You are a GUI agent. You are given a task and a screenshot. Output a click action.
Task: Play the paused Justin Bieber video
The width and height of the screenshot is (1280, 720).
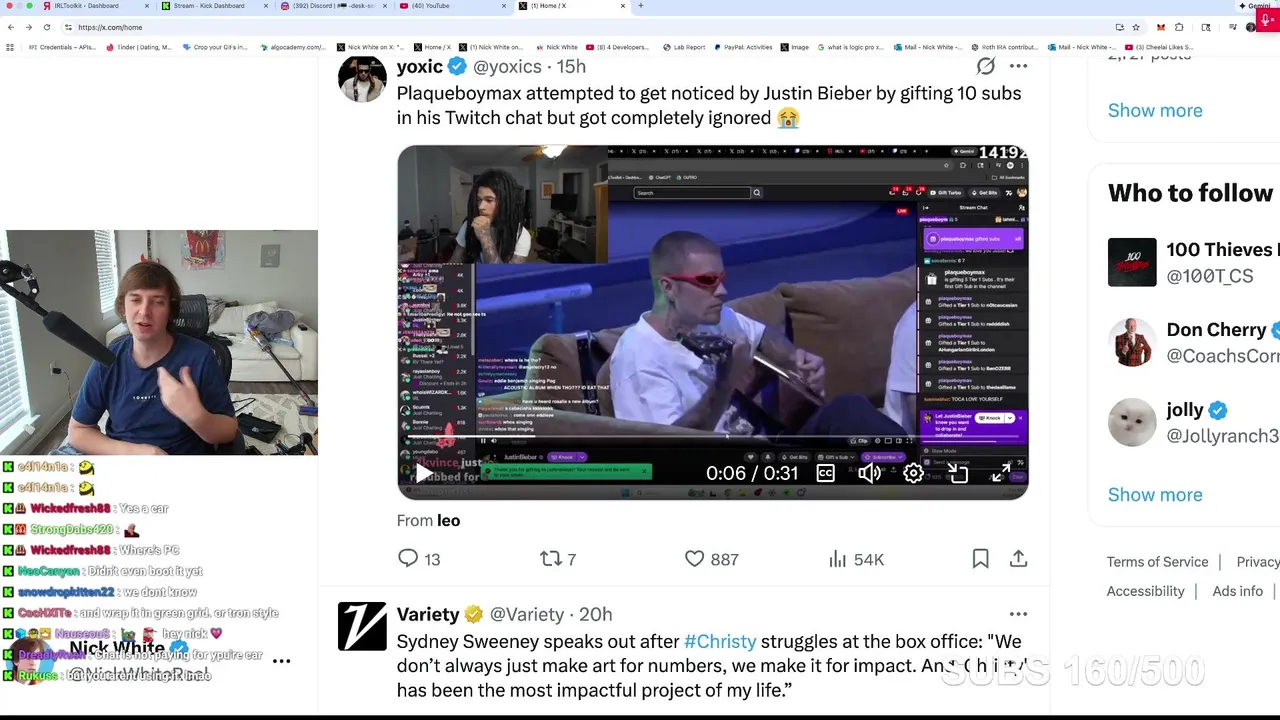pyautogui.click(x=423, y=473)
